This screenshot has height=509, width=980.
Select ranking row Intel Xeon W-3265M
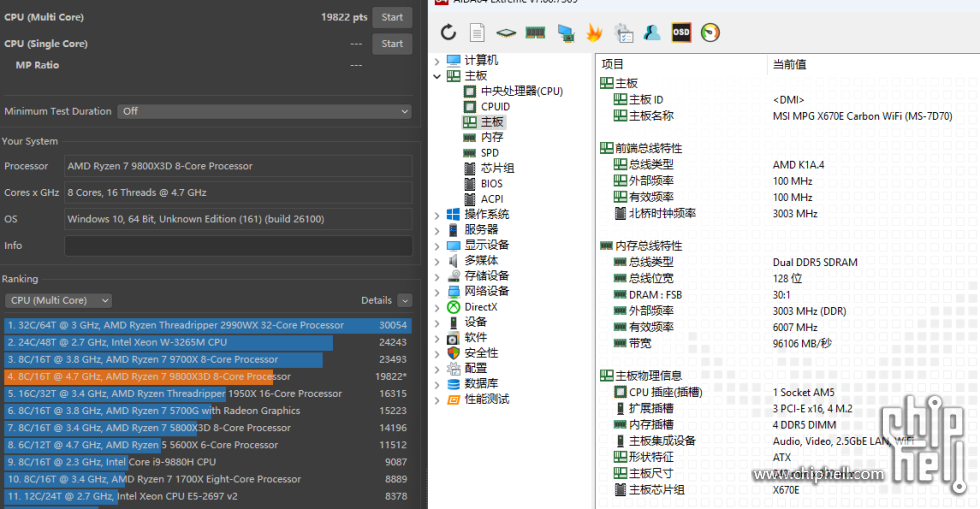(208, 343)
